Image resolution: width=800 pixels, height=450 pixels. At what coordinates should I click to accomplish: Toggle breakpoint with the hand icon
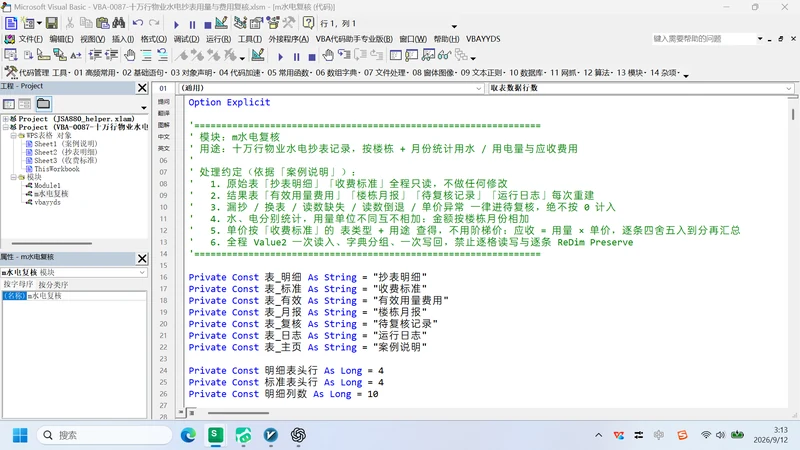click(130, 55)
